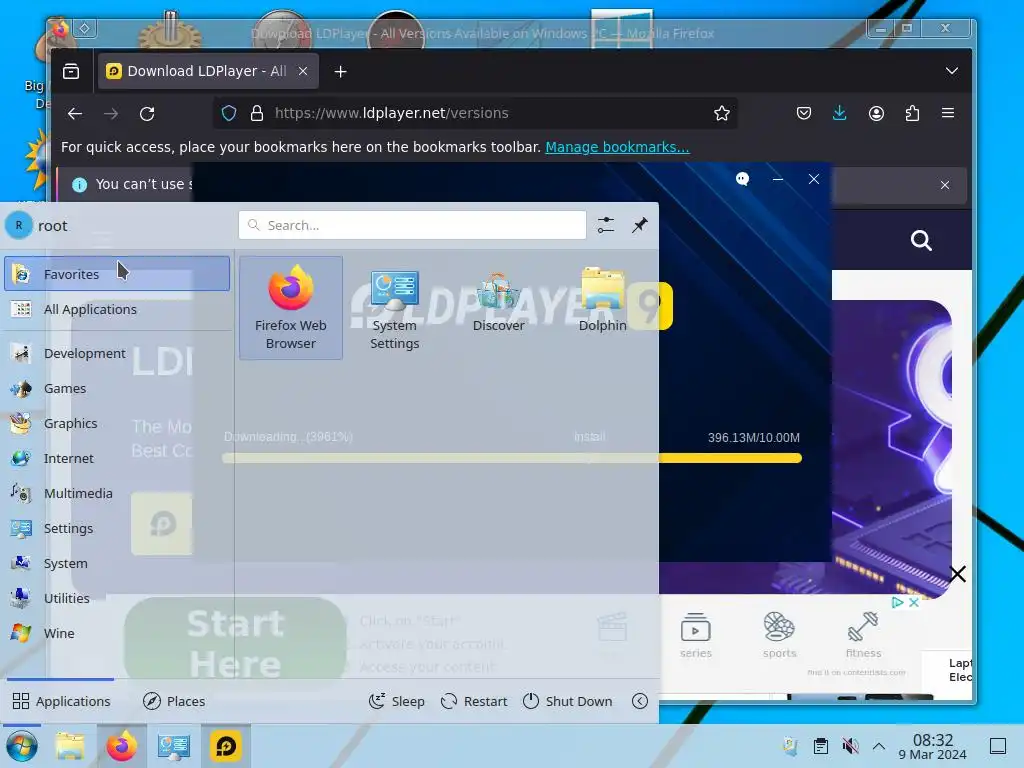Click the root user avatar
The height and width of the screenshot is (768, 1024).
point(19,225)
